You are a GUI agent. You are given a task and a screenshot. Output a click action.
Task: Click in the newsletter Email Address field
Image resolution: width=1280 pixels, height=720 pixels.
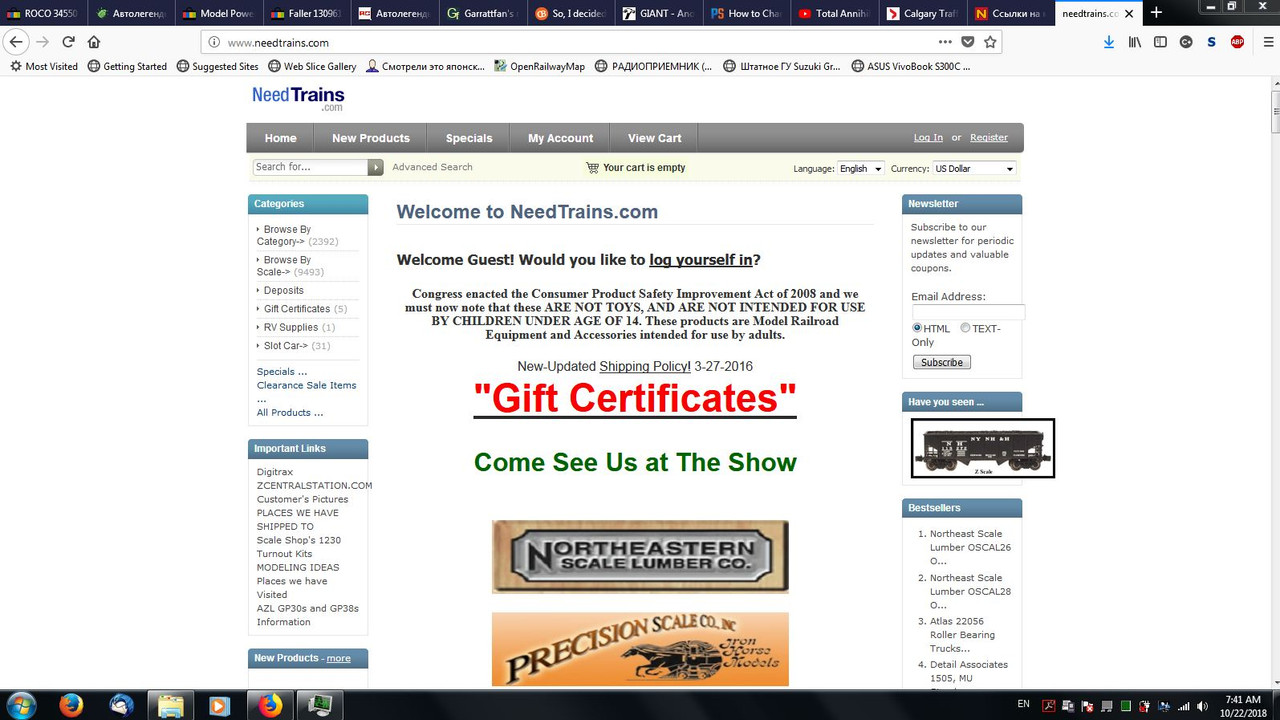[x=969, y=312]
